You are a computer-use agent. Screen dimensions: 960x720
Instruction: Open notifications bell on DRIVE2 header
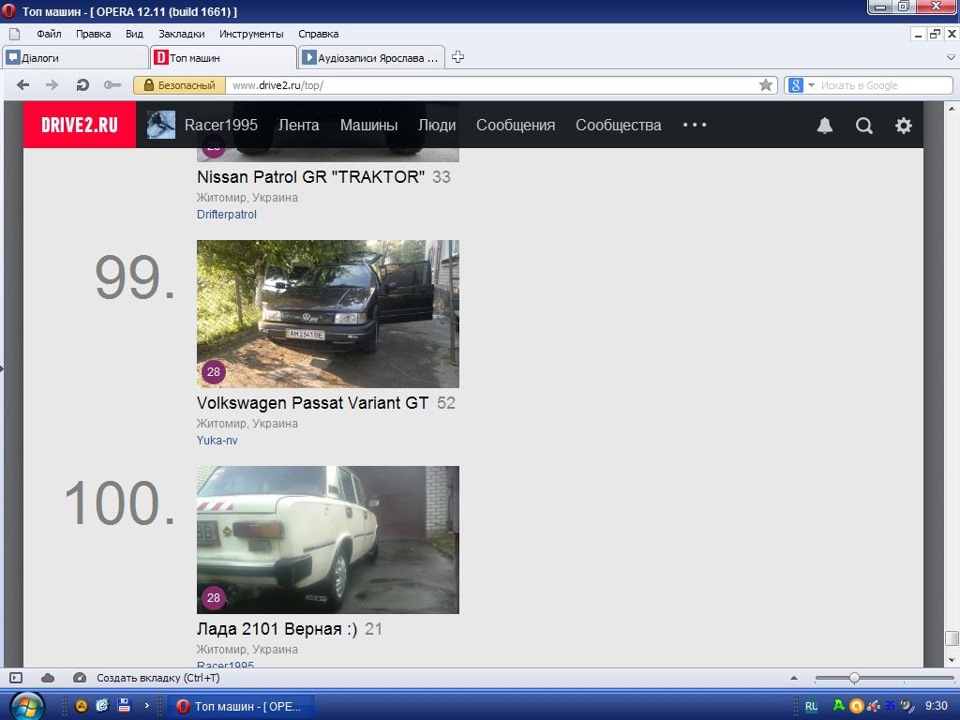click(825, 126)
